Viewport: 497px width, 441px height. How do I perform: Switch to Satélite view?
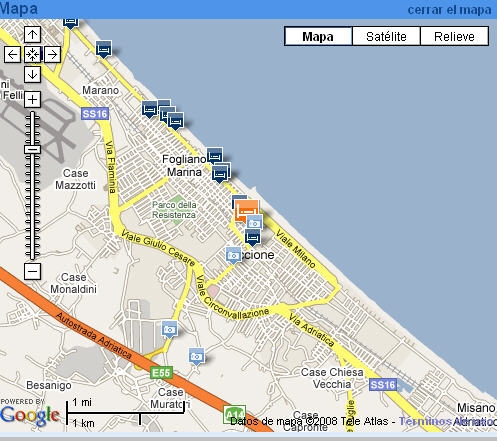tap(386, 36)
